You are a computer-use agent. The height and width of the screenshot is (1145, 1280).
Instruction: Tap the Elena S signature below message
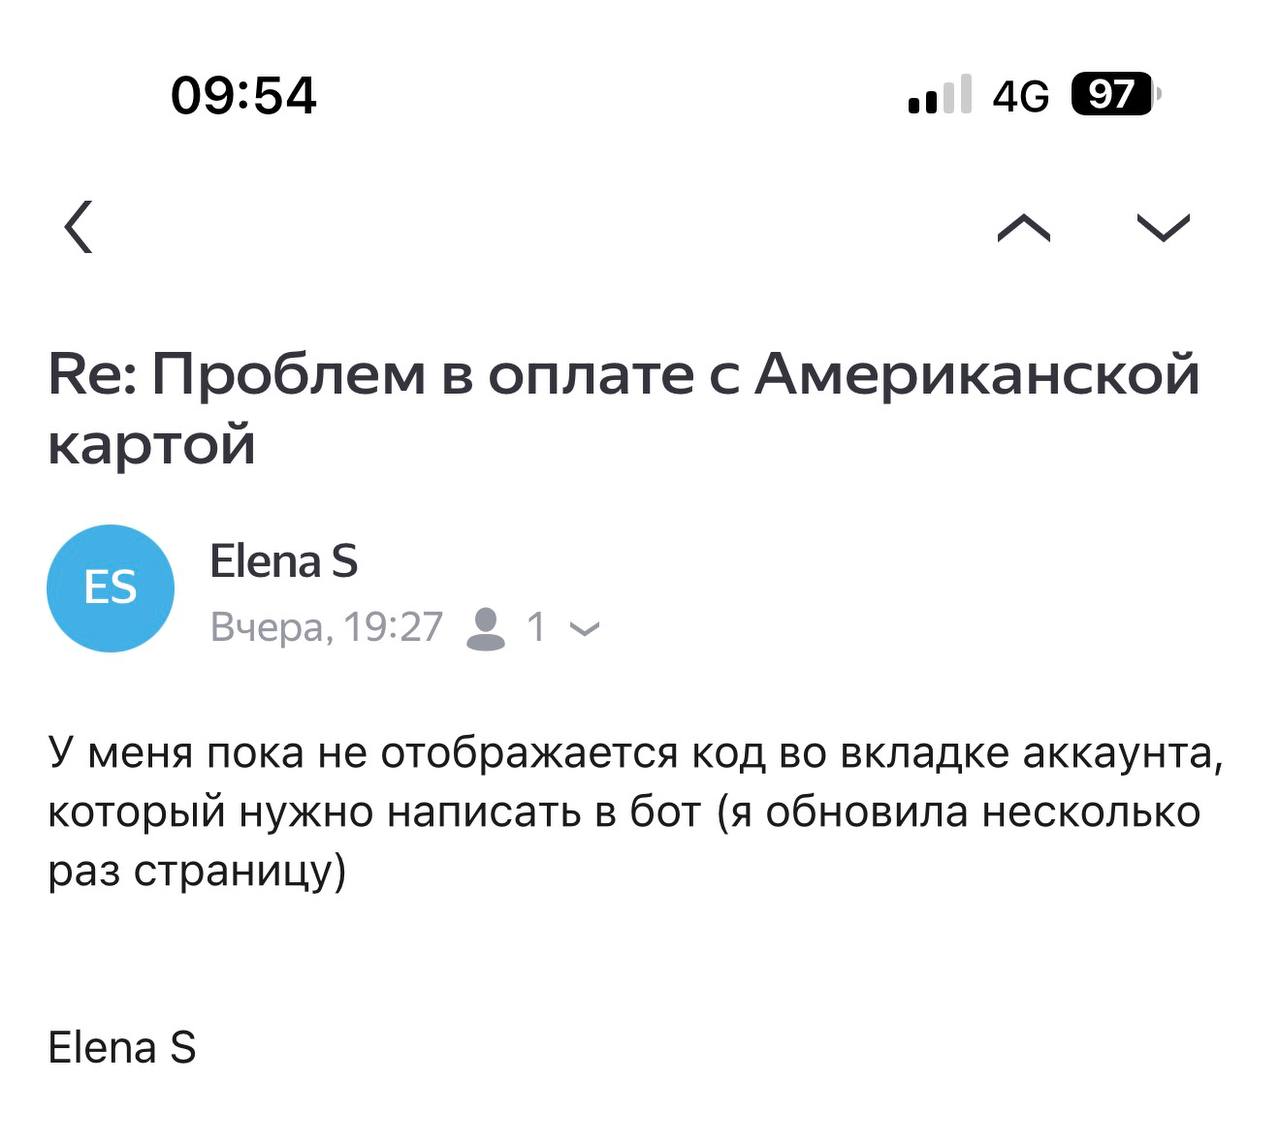[122, 1048]
